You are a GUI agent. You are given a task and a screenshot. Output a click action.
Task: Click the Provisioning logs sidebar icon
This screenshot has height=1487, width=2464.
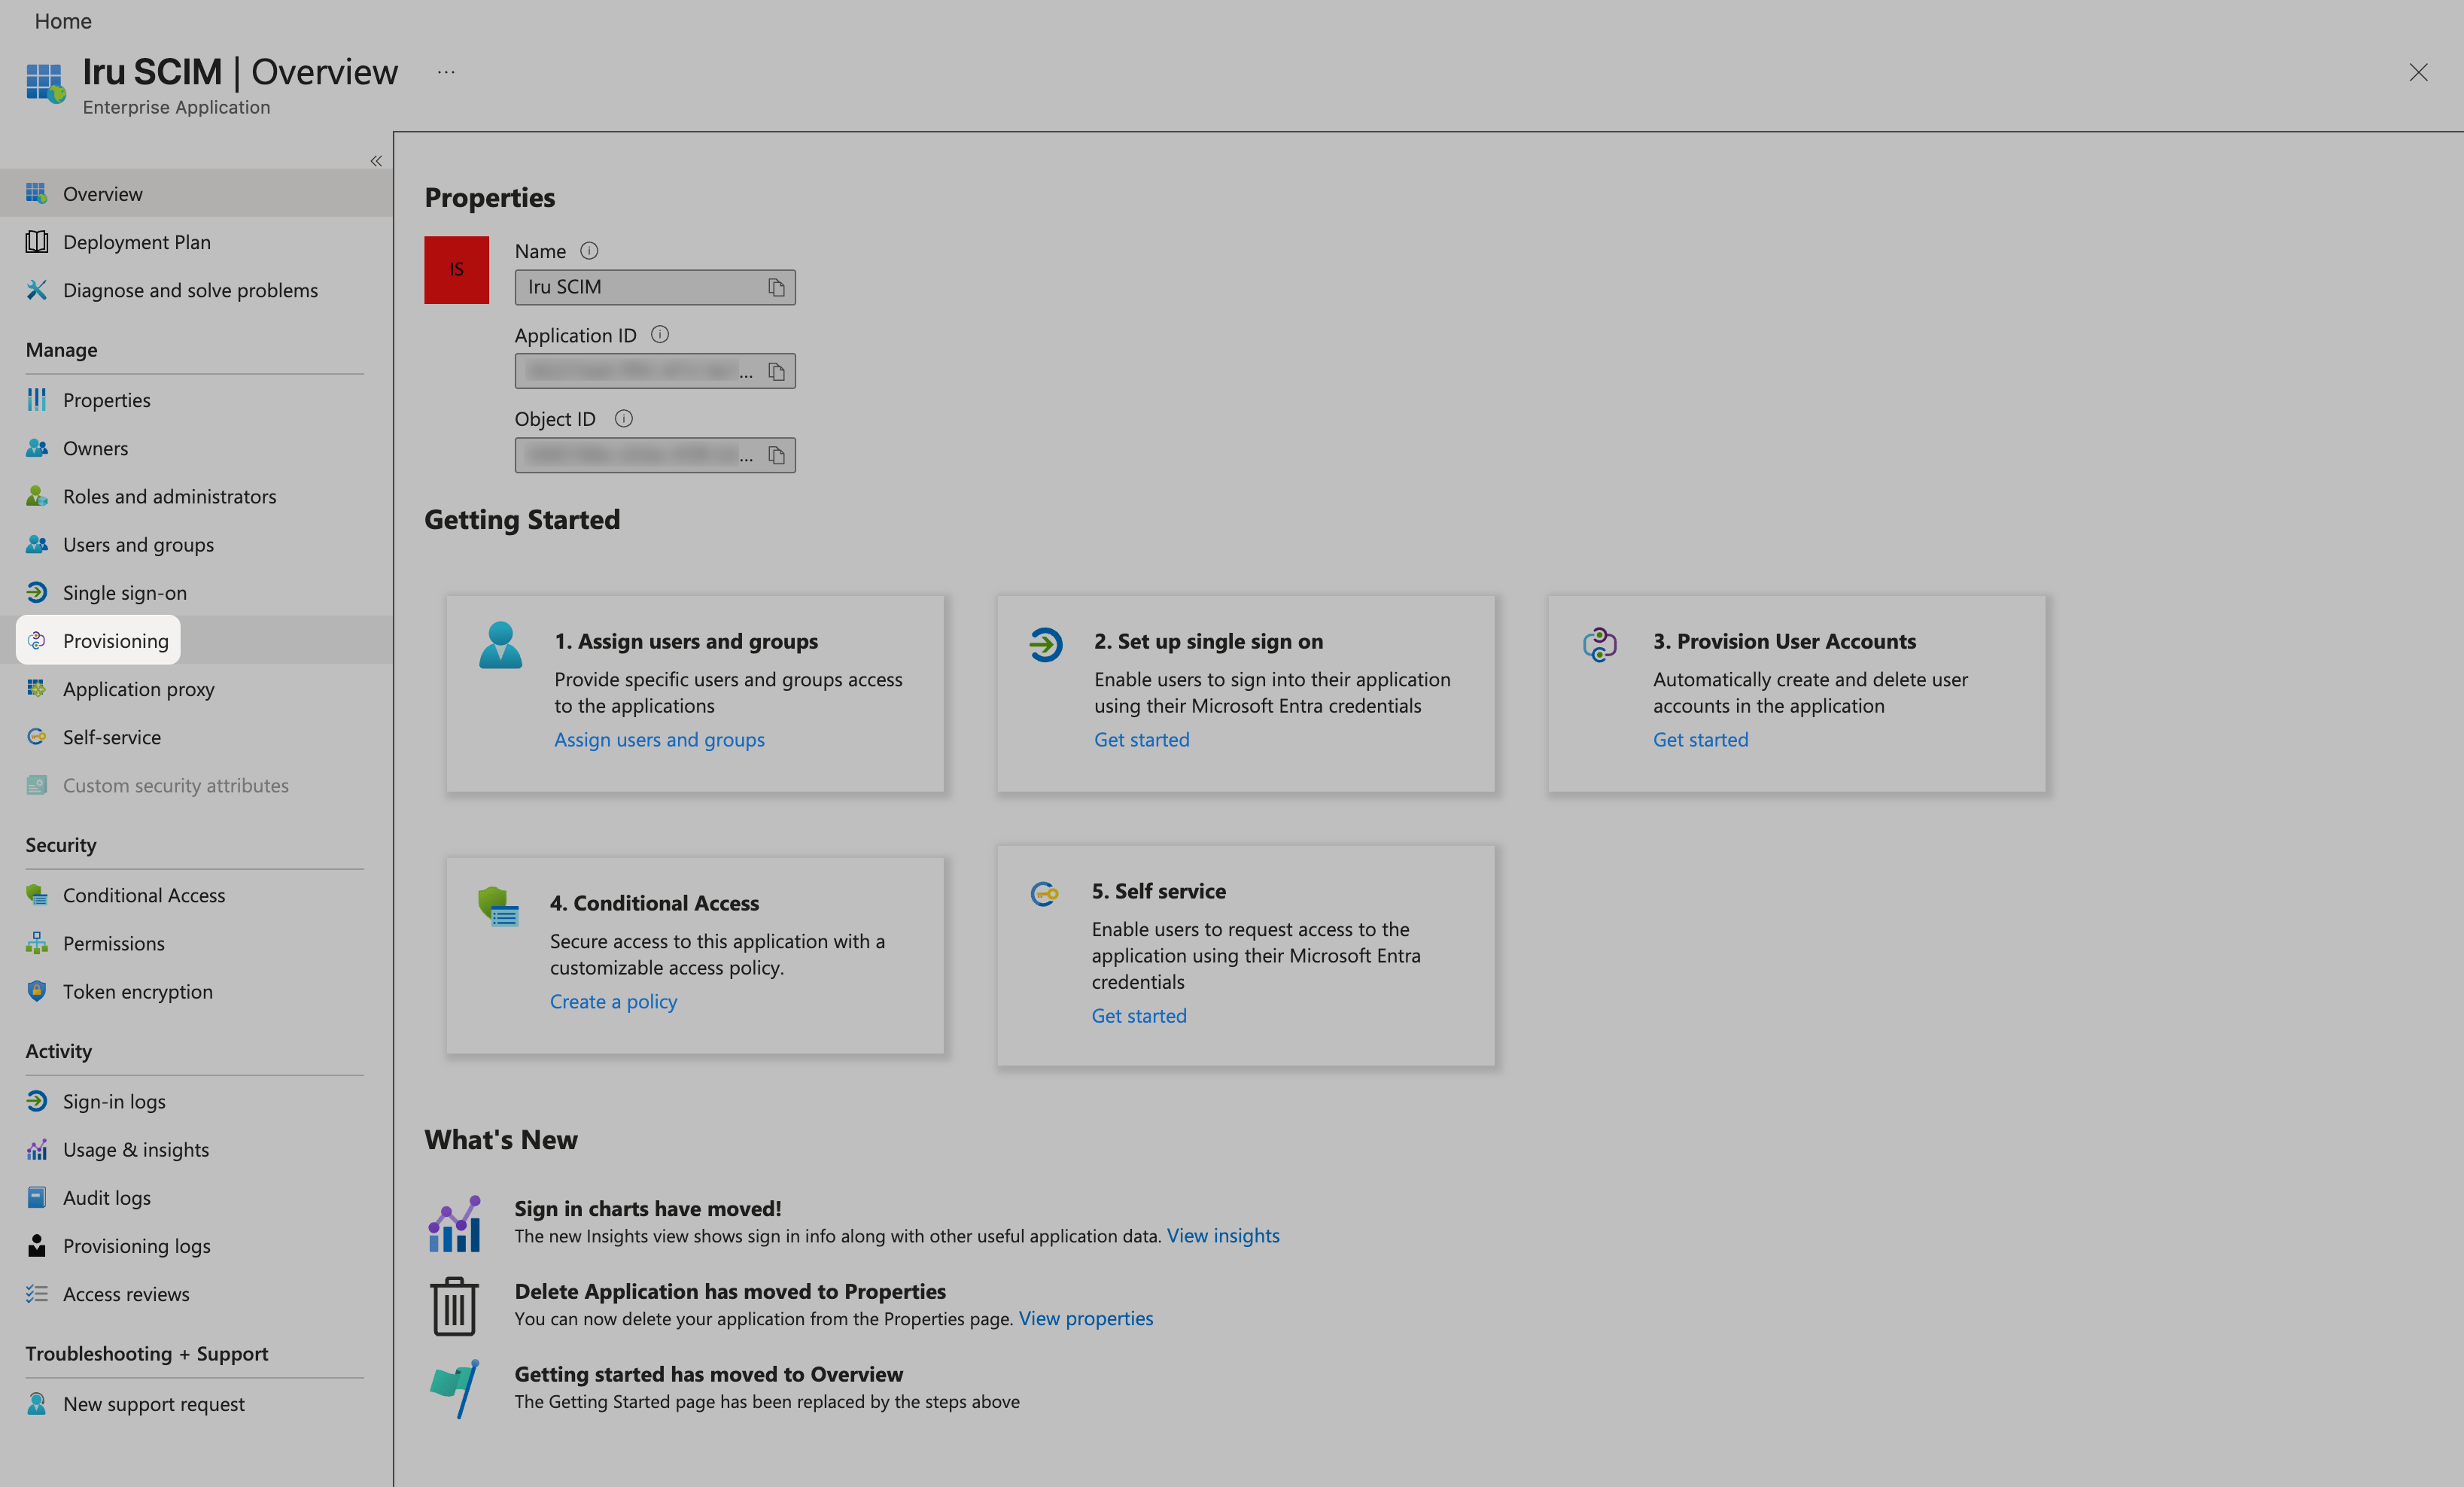[x=37, y=1245]
